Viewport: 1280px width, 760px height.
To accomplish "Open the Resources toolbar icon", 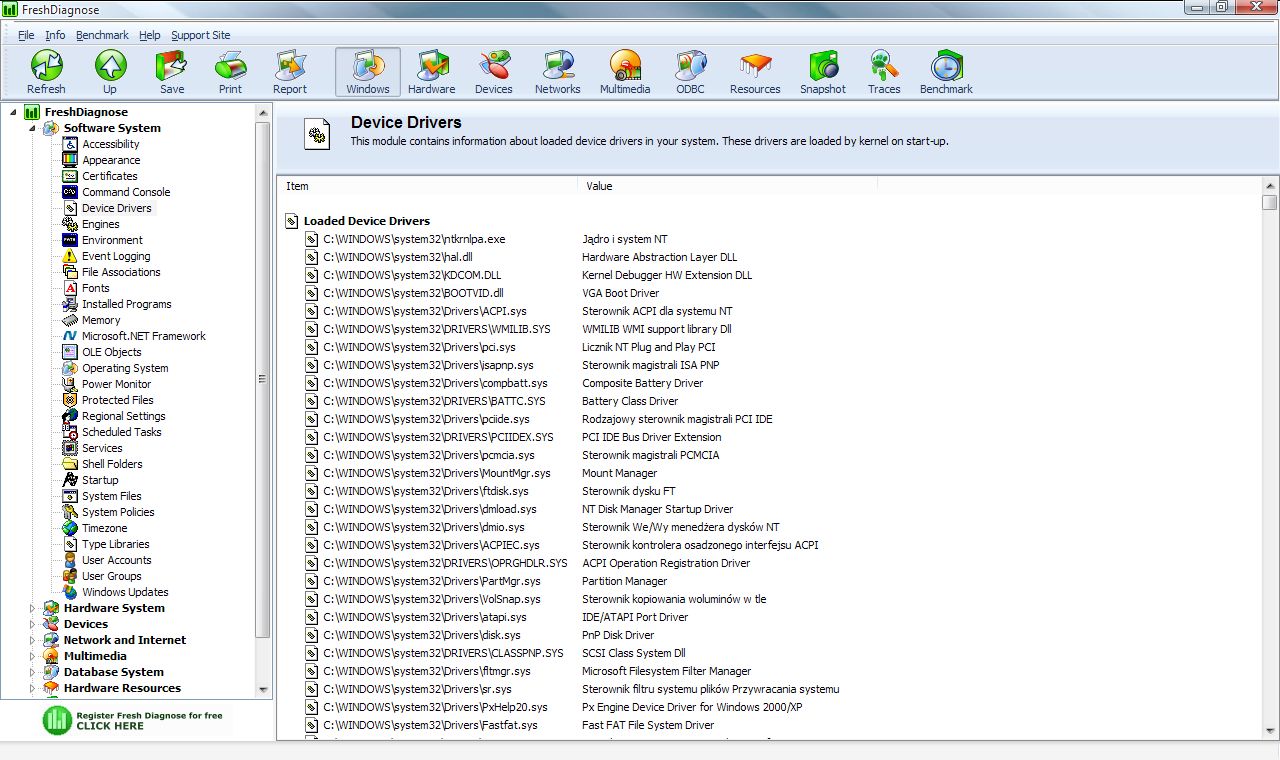I will [755, 66].
